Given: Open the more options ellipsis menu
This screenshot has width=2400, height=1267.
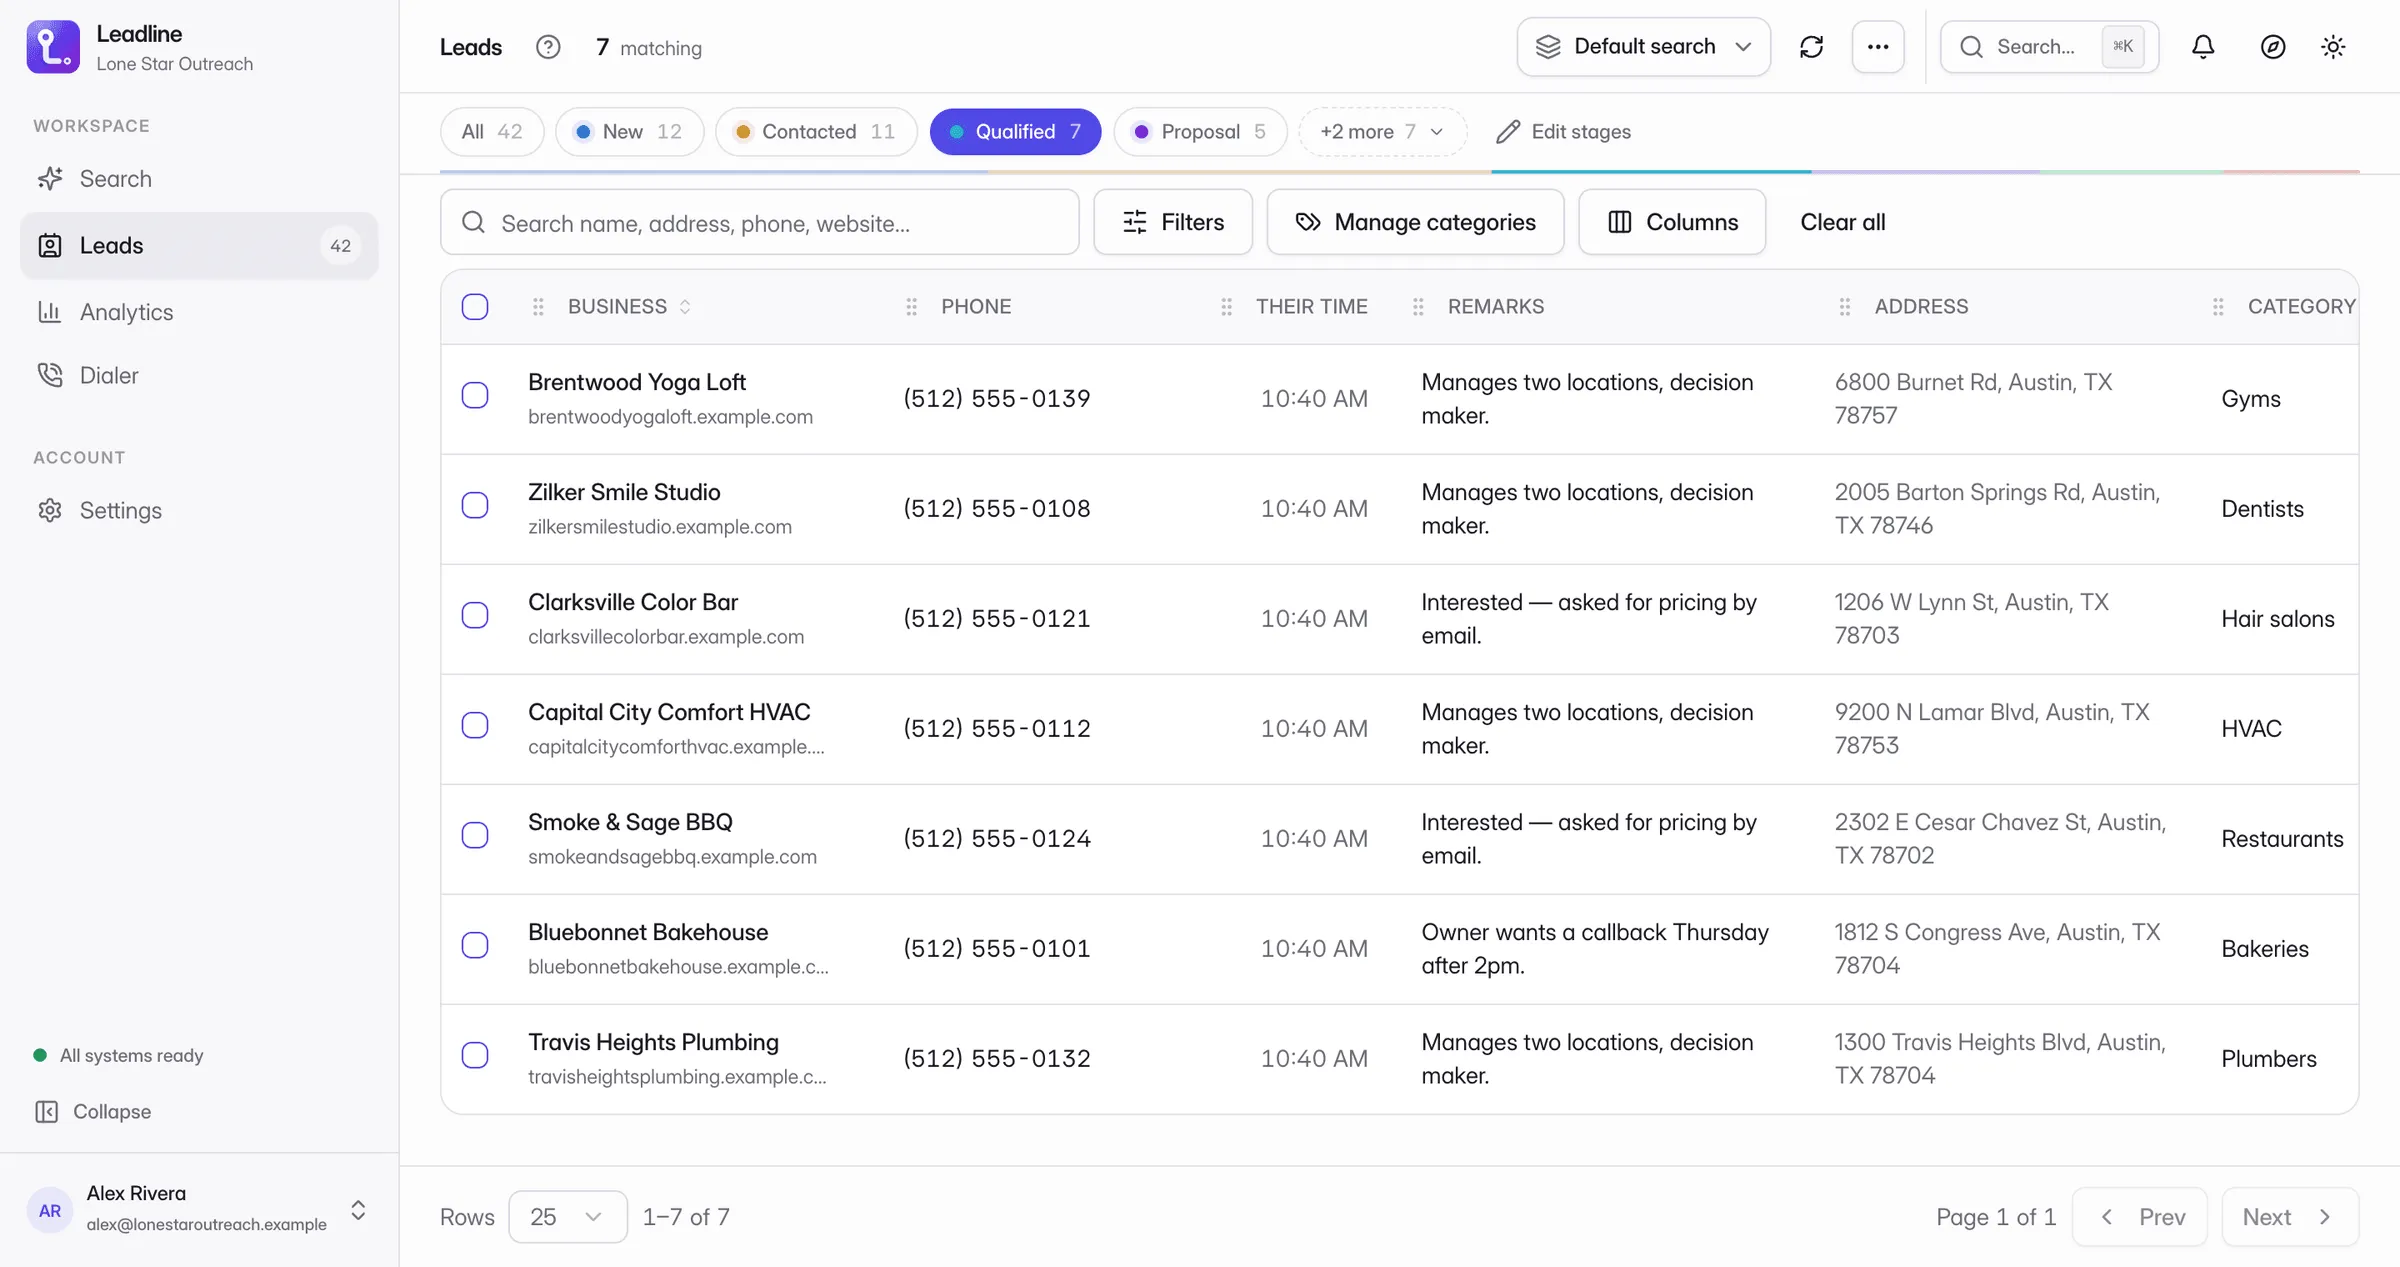Looking at the screenshot, I should pos(1878,47).
